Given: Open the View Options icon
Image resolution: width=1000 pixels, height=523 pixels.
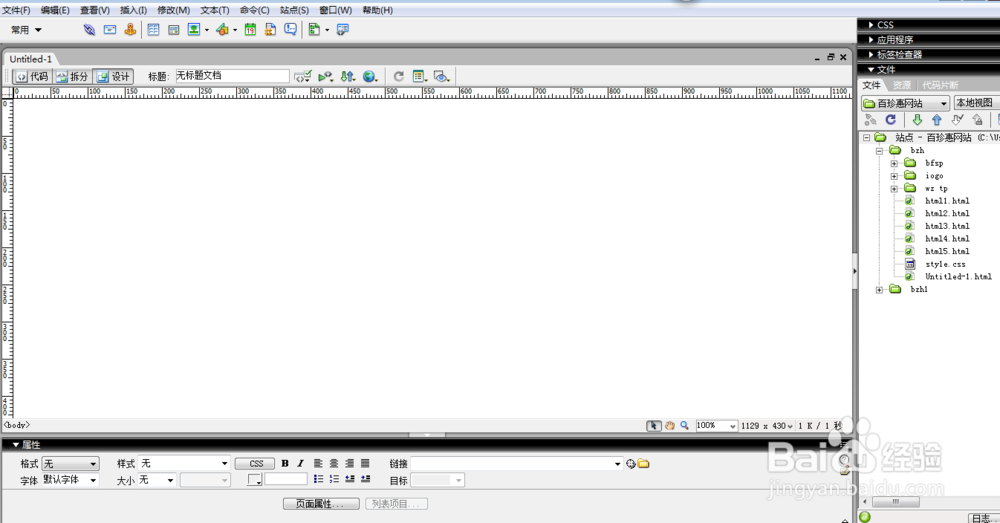Looking at the screenshot, I should [420, 77].
